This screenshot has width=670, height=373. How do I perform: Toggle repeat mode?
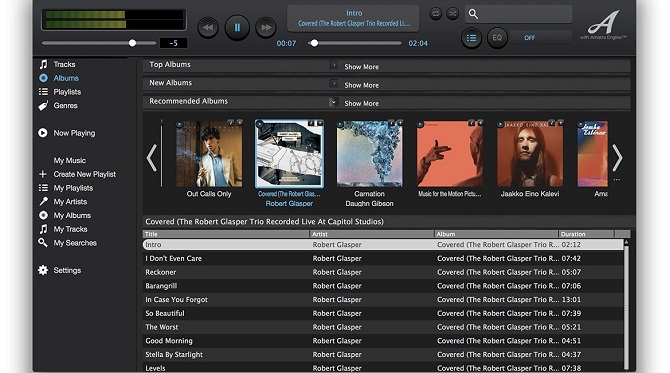436,14
